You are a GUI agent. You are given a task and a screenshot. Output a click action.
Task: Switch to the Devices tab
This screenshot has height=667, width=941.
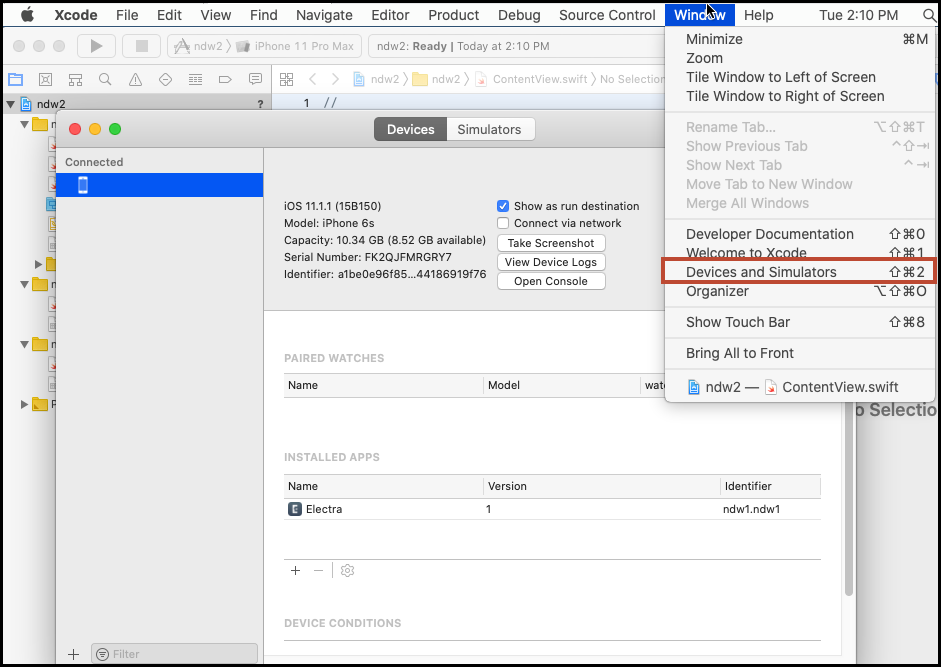(x=410, y=130)
